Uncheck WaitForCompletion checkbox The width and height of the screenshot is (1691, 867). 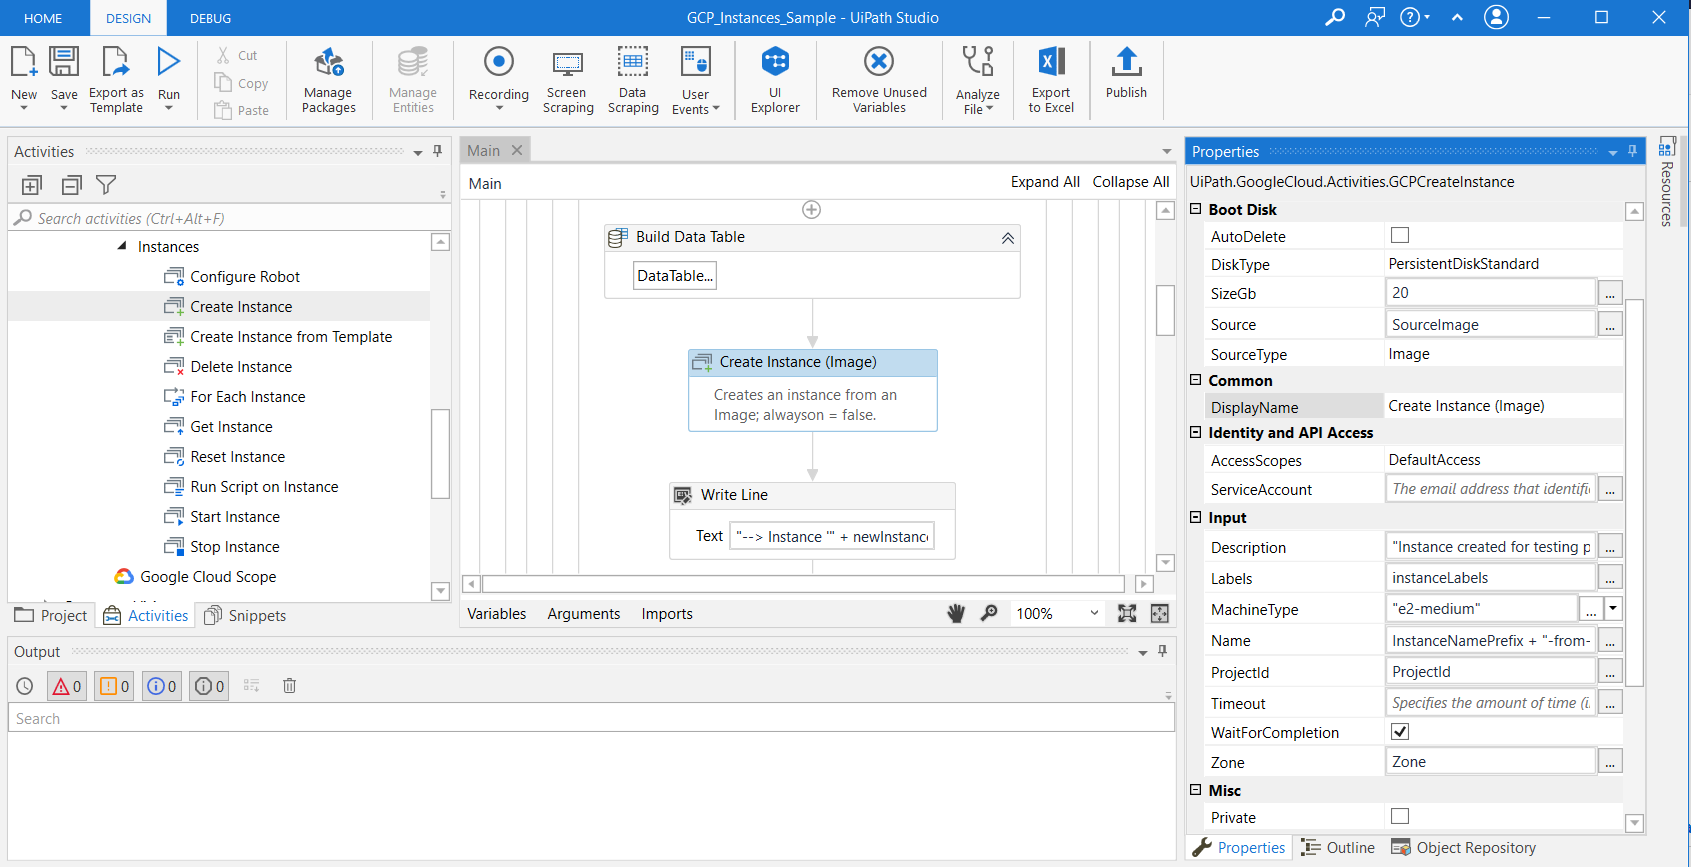pyautogui.click(x=1400, y=731)
